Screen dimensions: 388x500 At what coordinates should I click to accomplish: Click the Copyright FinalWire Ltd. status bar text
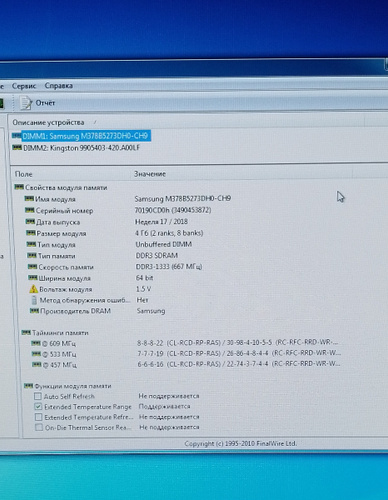tap(240, 444)
